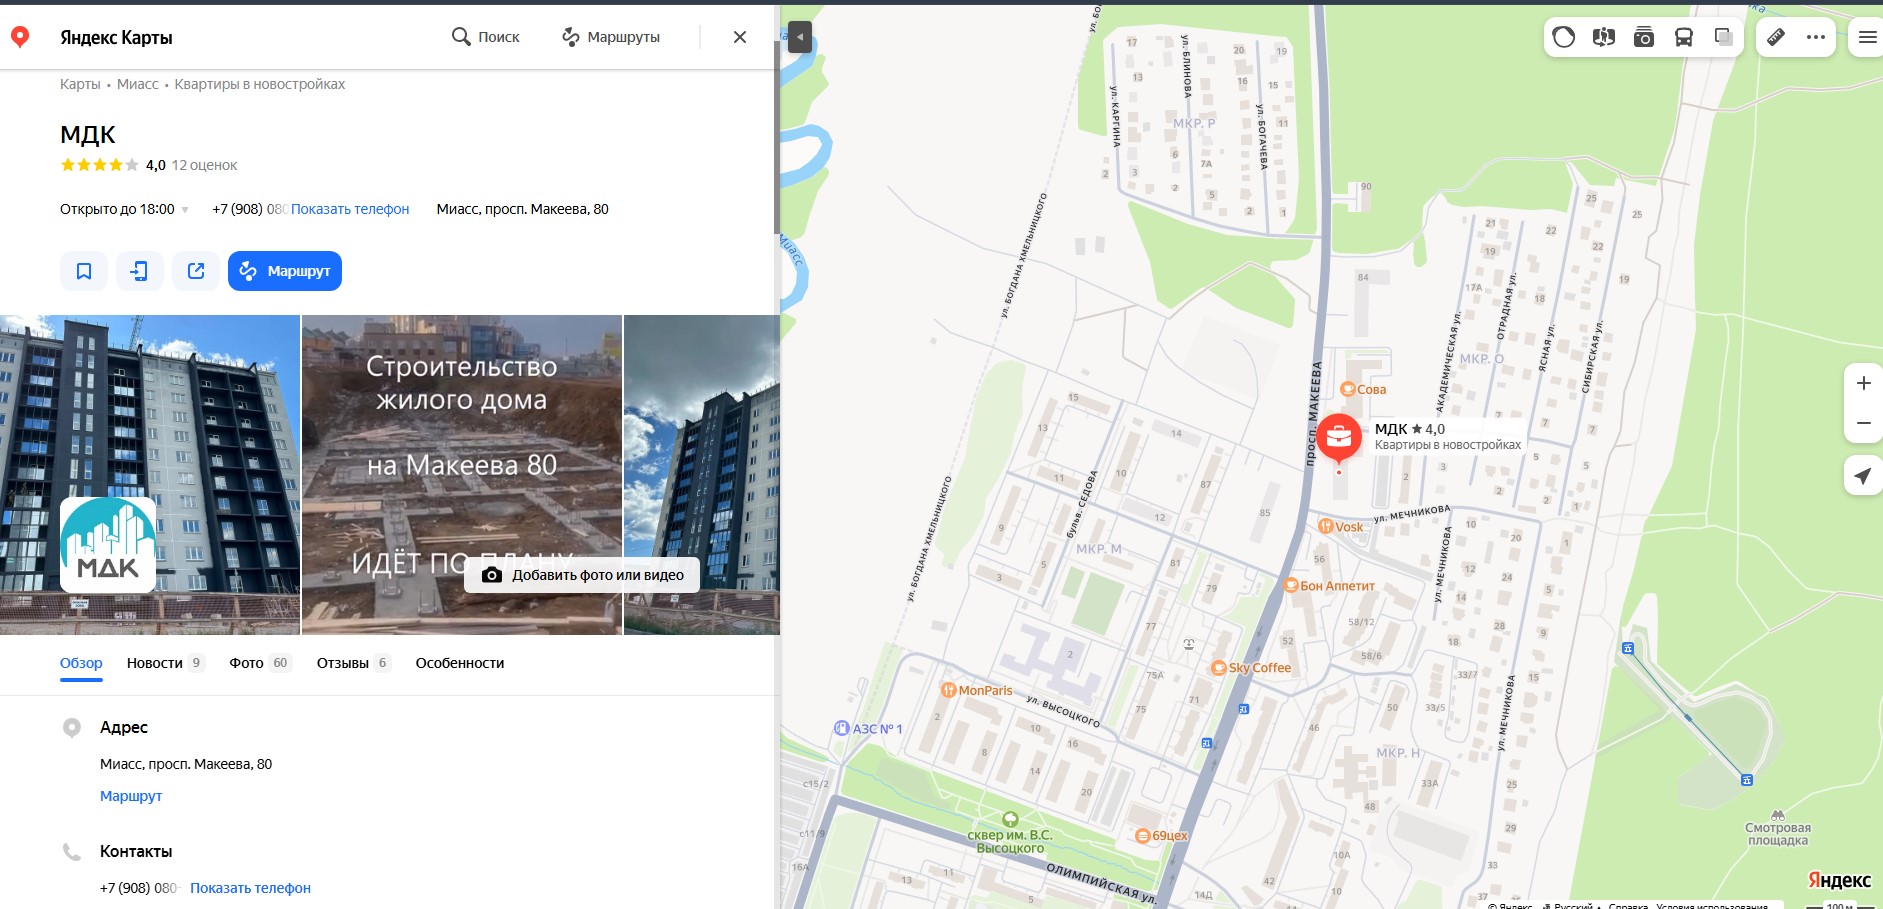Zoom in on the map

(1864, 383)
